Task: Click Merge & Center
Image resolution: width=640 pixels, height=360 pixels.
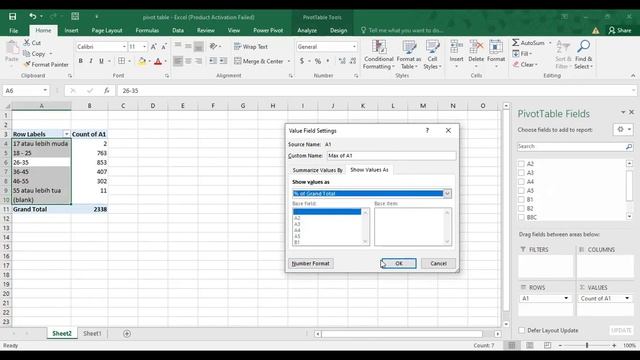Action: (x=259, y=61)
